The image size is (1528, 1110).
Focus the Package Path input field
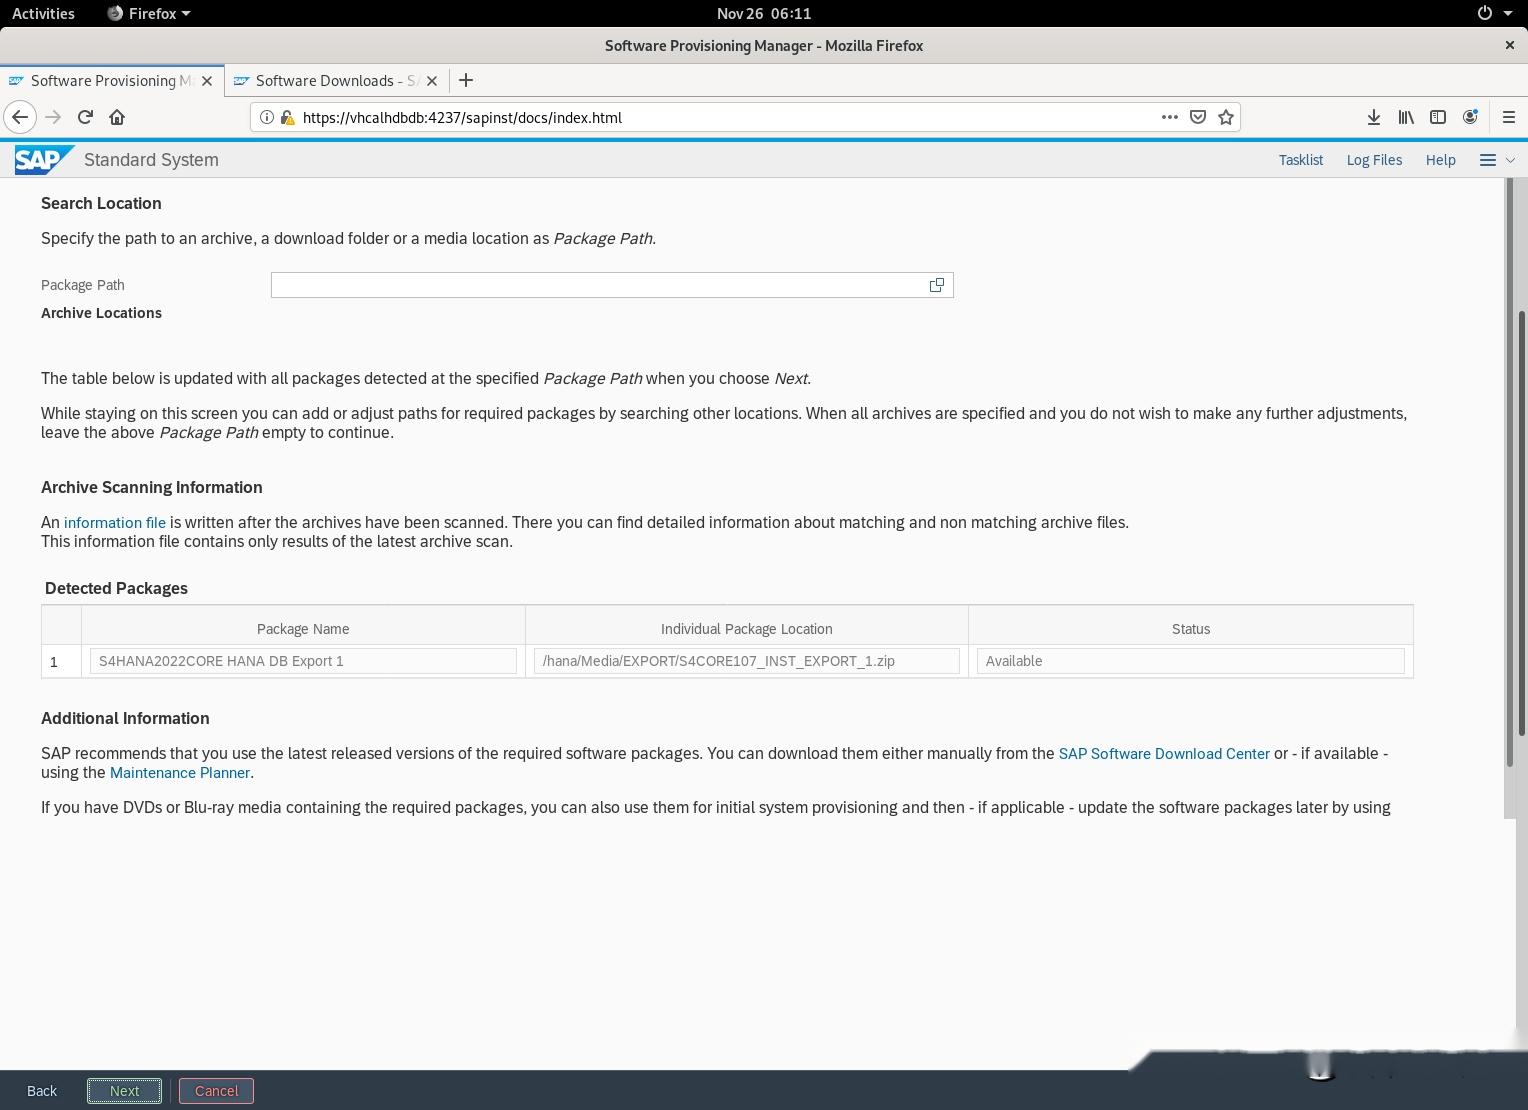(x=612, y=285)
